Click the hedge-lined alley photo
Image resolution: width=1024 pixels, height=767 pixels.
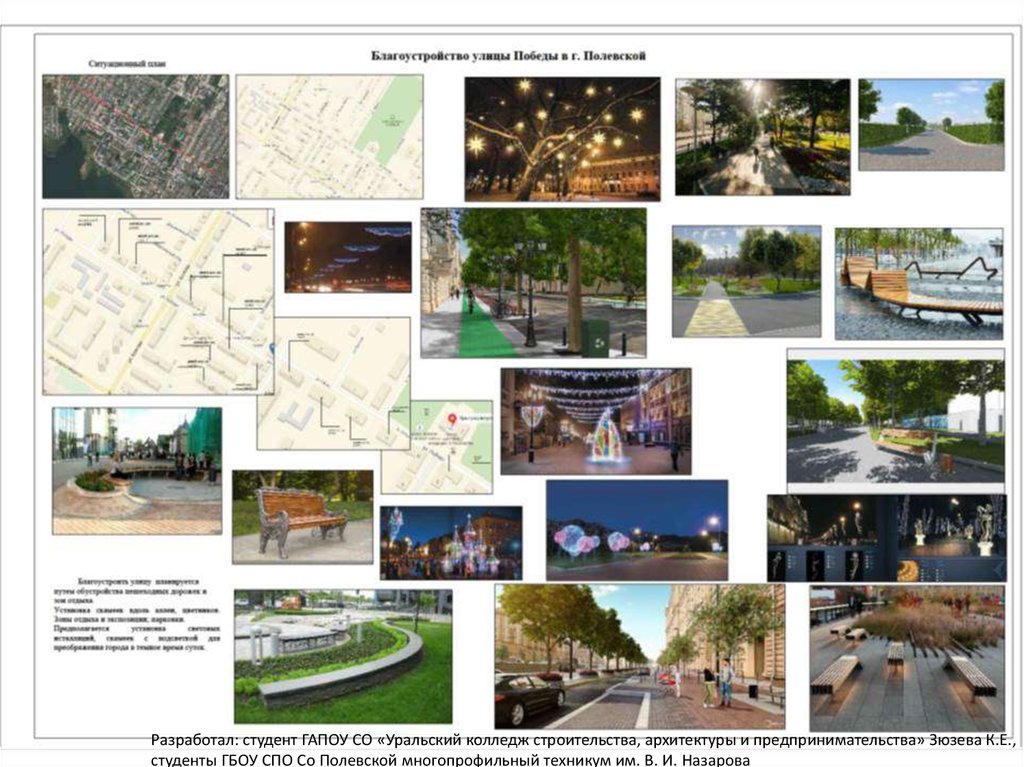(931, 125)
